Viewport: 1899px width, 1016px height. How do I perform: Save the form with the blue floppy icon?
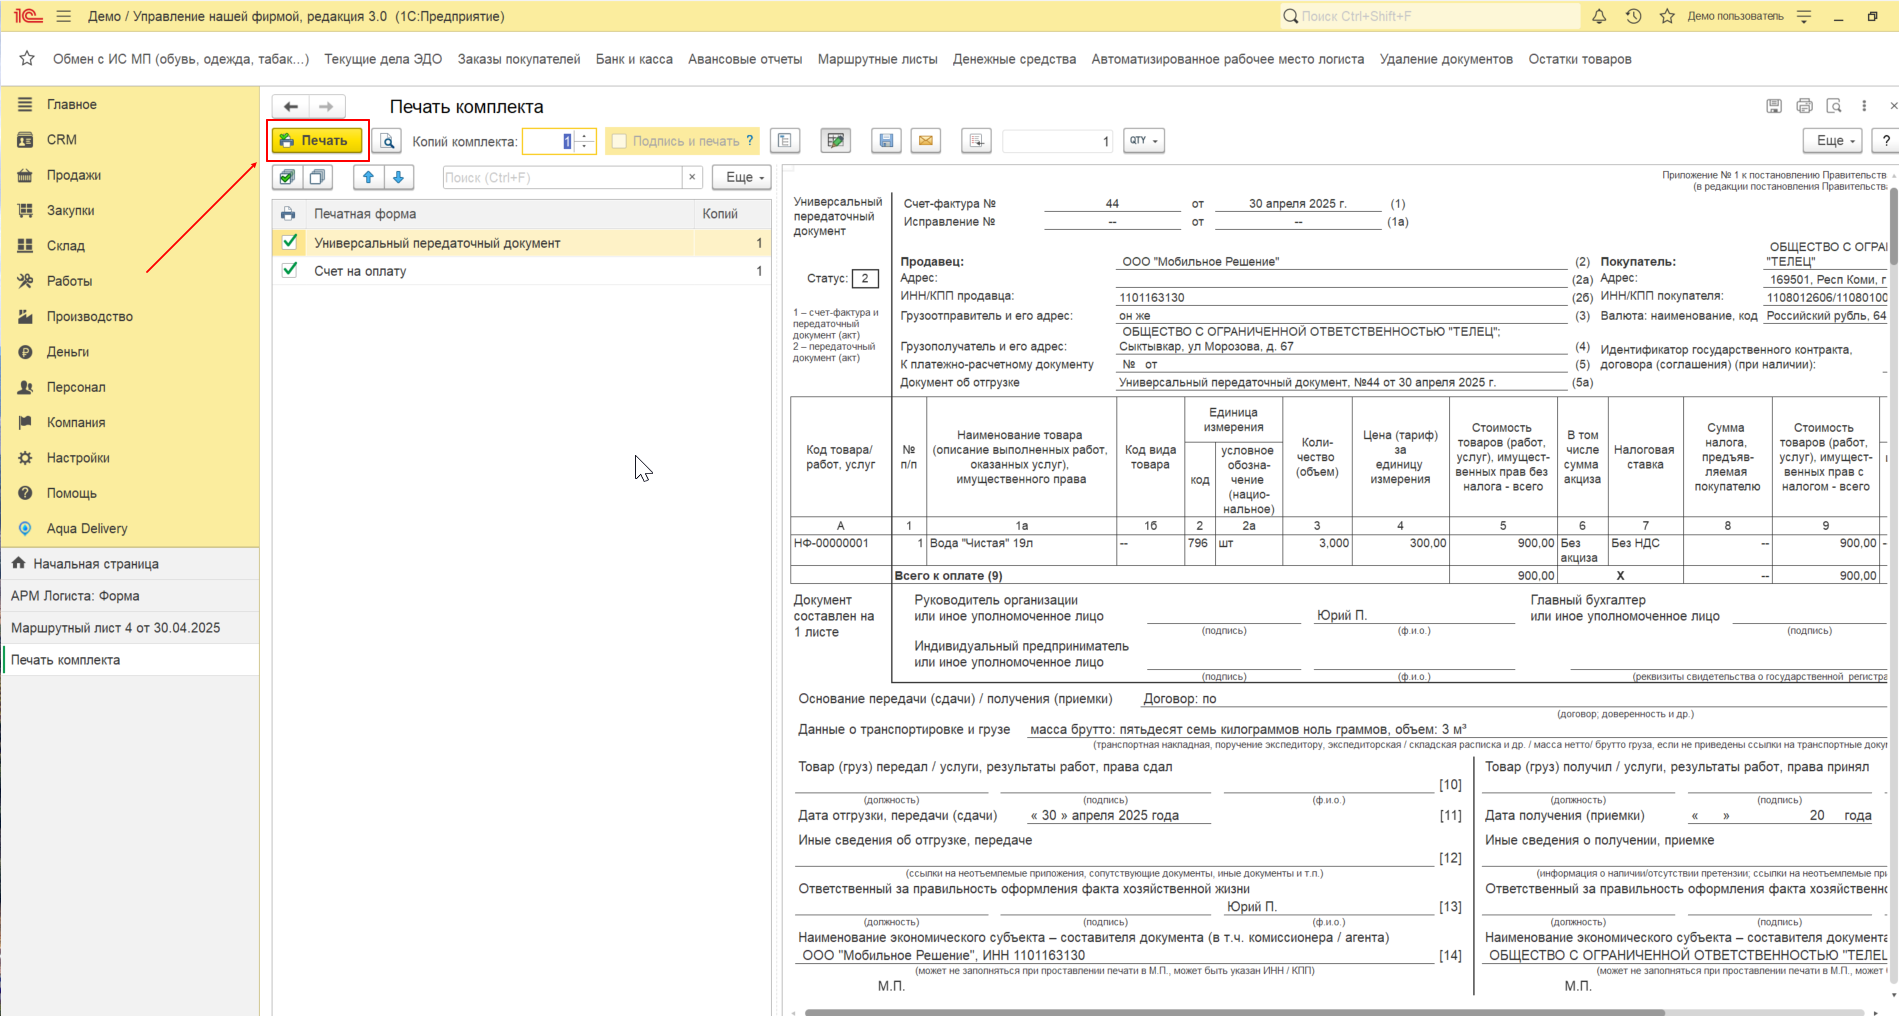pyautogui.click(x=886, y=141)
